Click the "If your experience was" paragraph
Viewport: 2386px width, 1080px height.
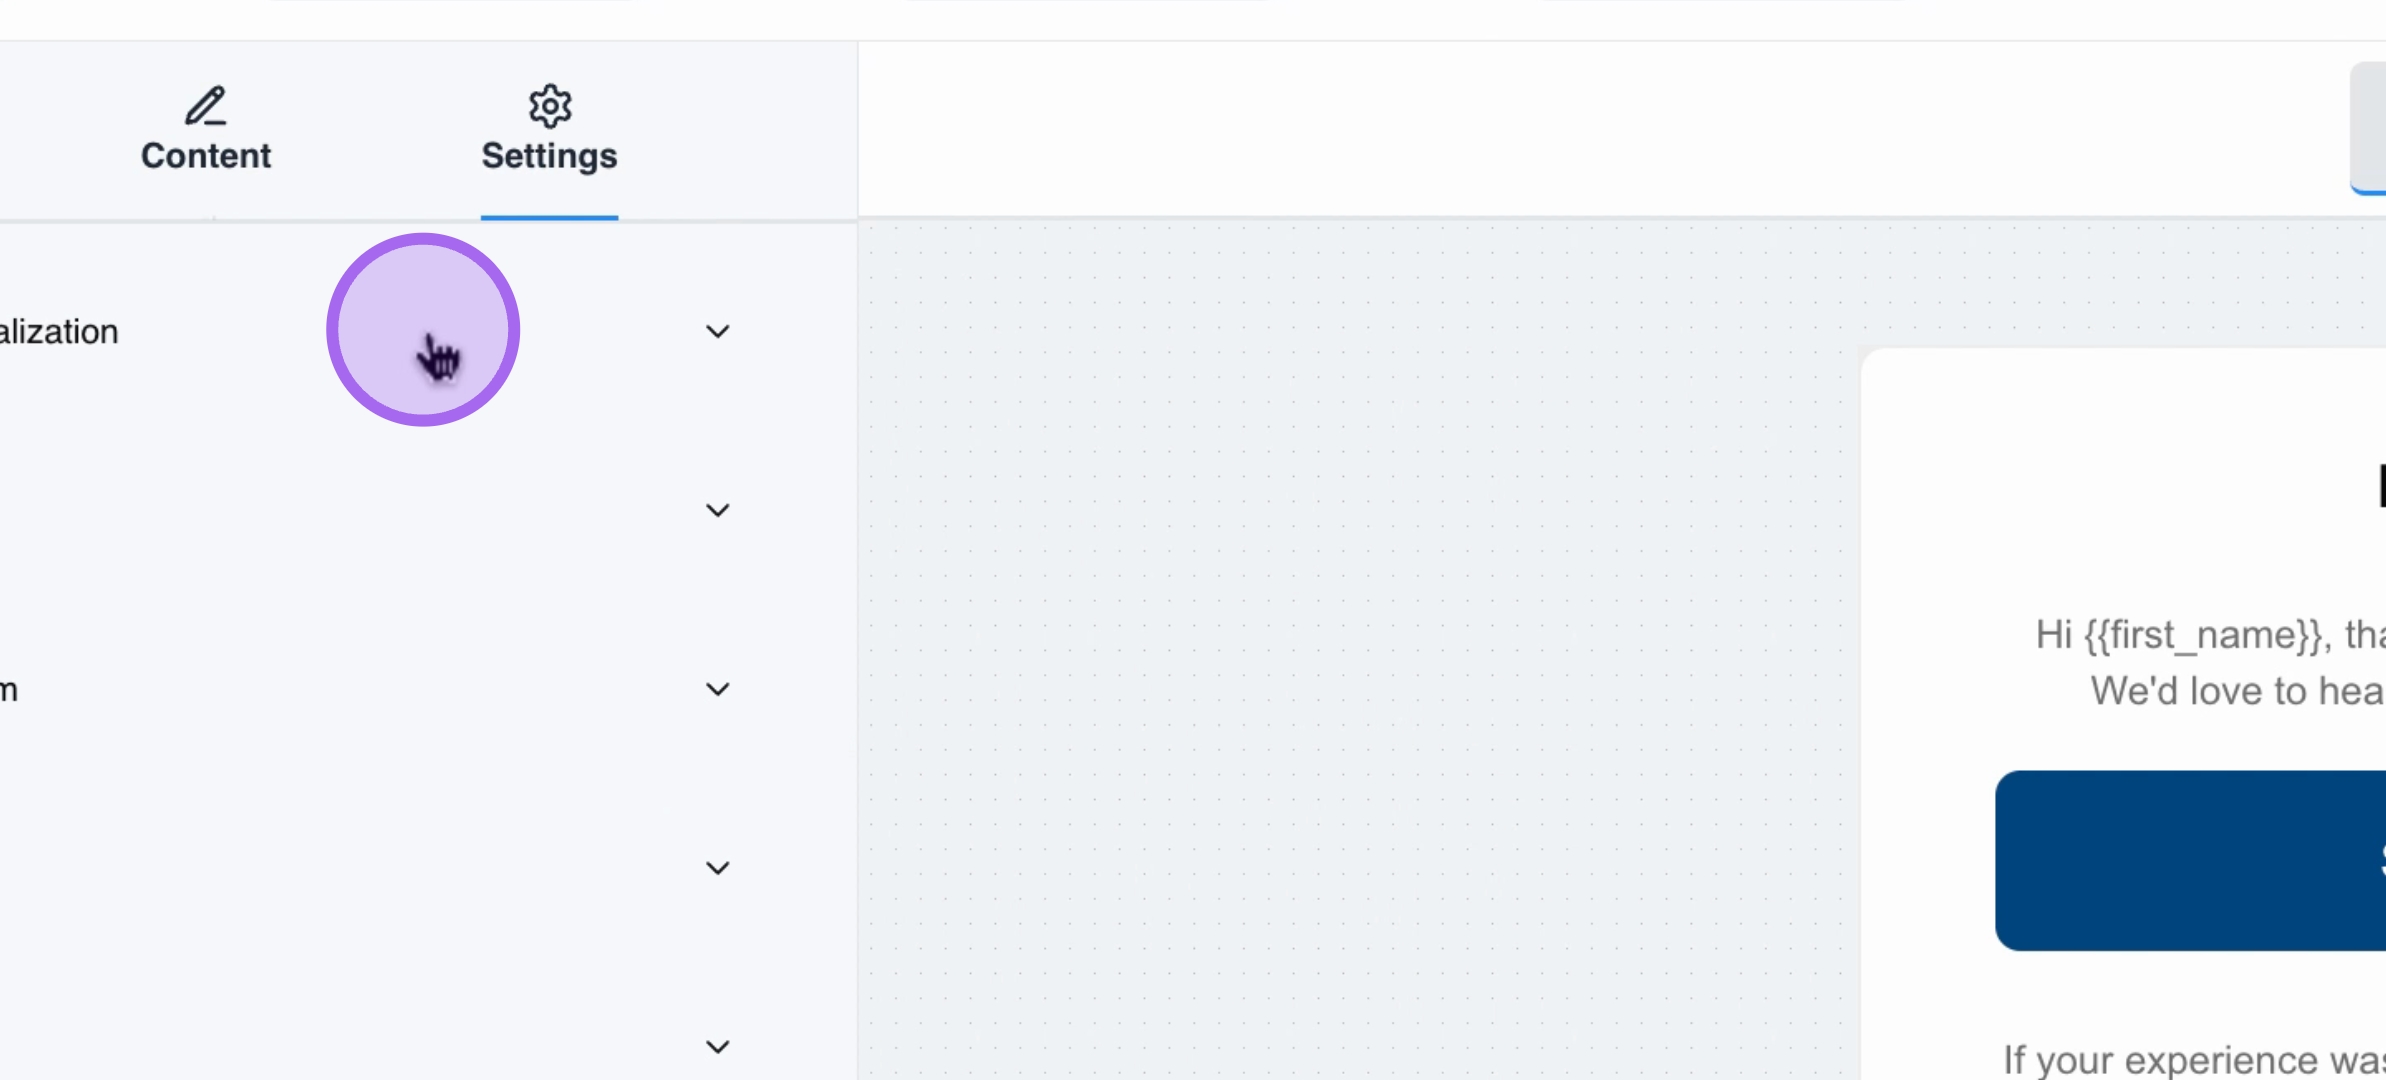[x=2194, y=1058]
